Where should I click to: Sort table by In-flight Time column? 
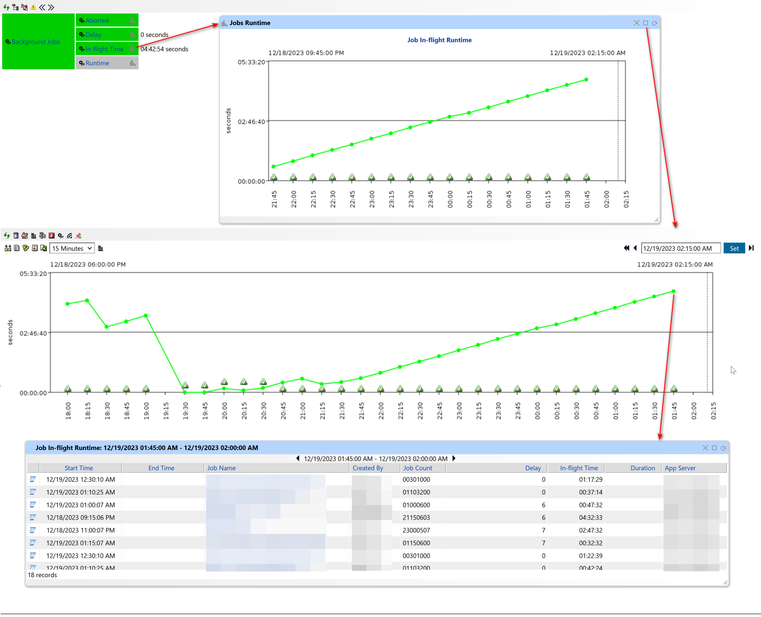pos(578,468)
